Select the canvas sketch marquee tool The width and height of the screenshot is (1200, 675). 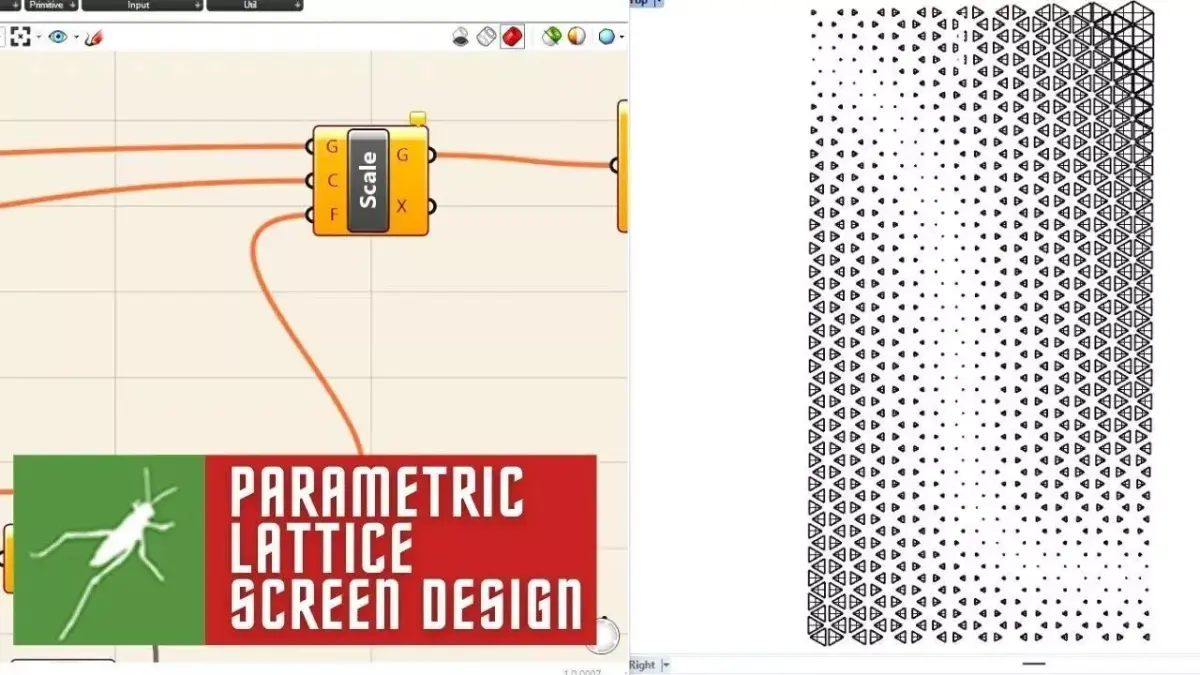coord(22,37)
